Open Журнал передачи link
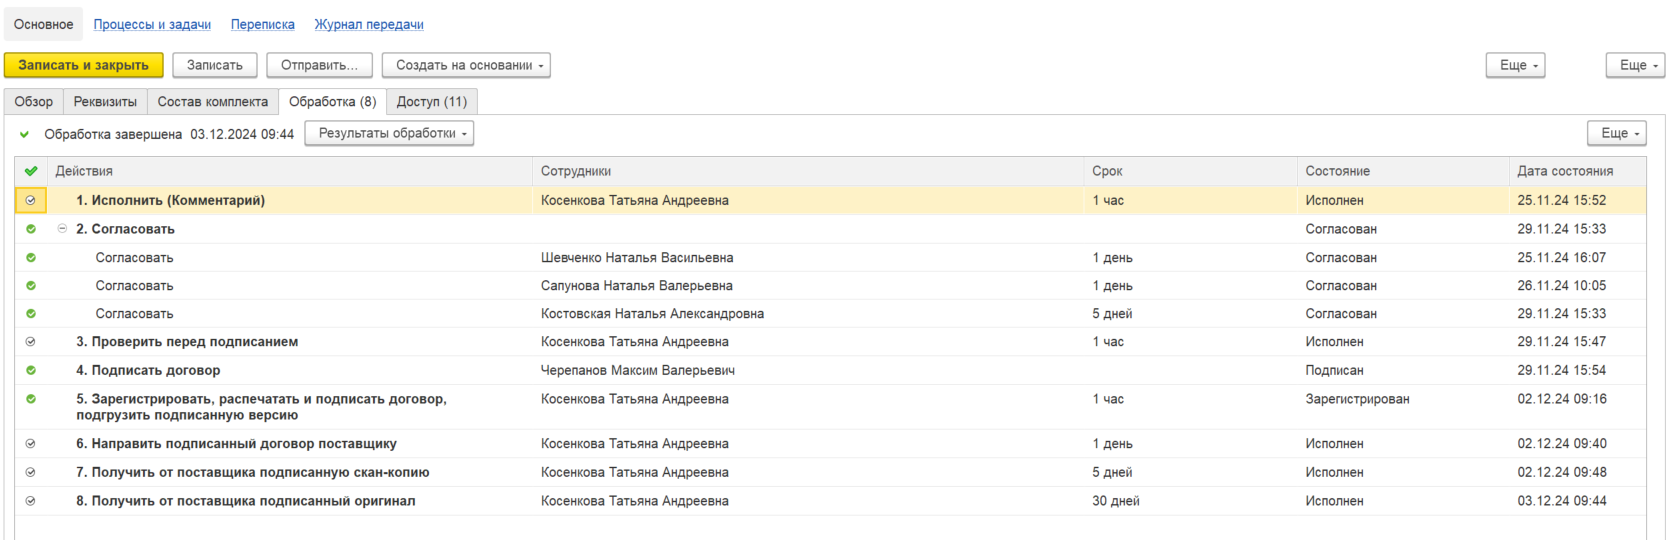Image resolution: width=1668 pixels, height=540 pixels. (x=369, y=24)
